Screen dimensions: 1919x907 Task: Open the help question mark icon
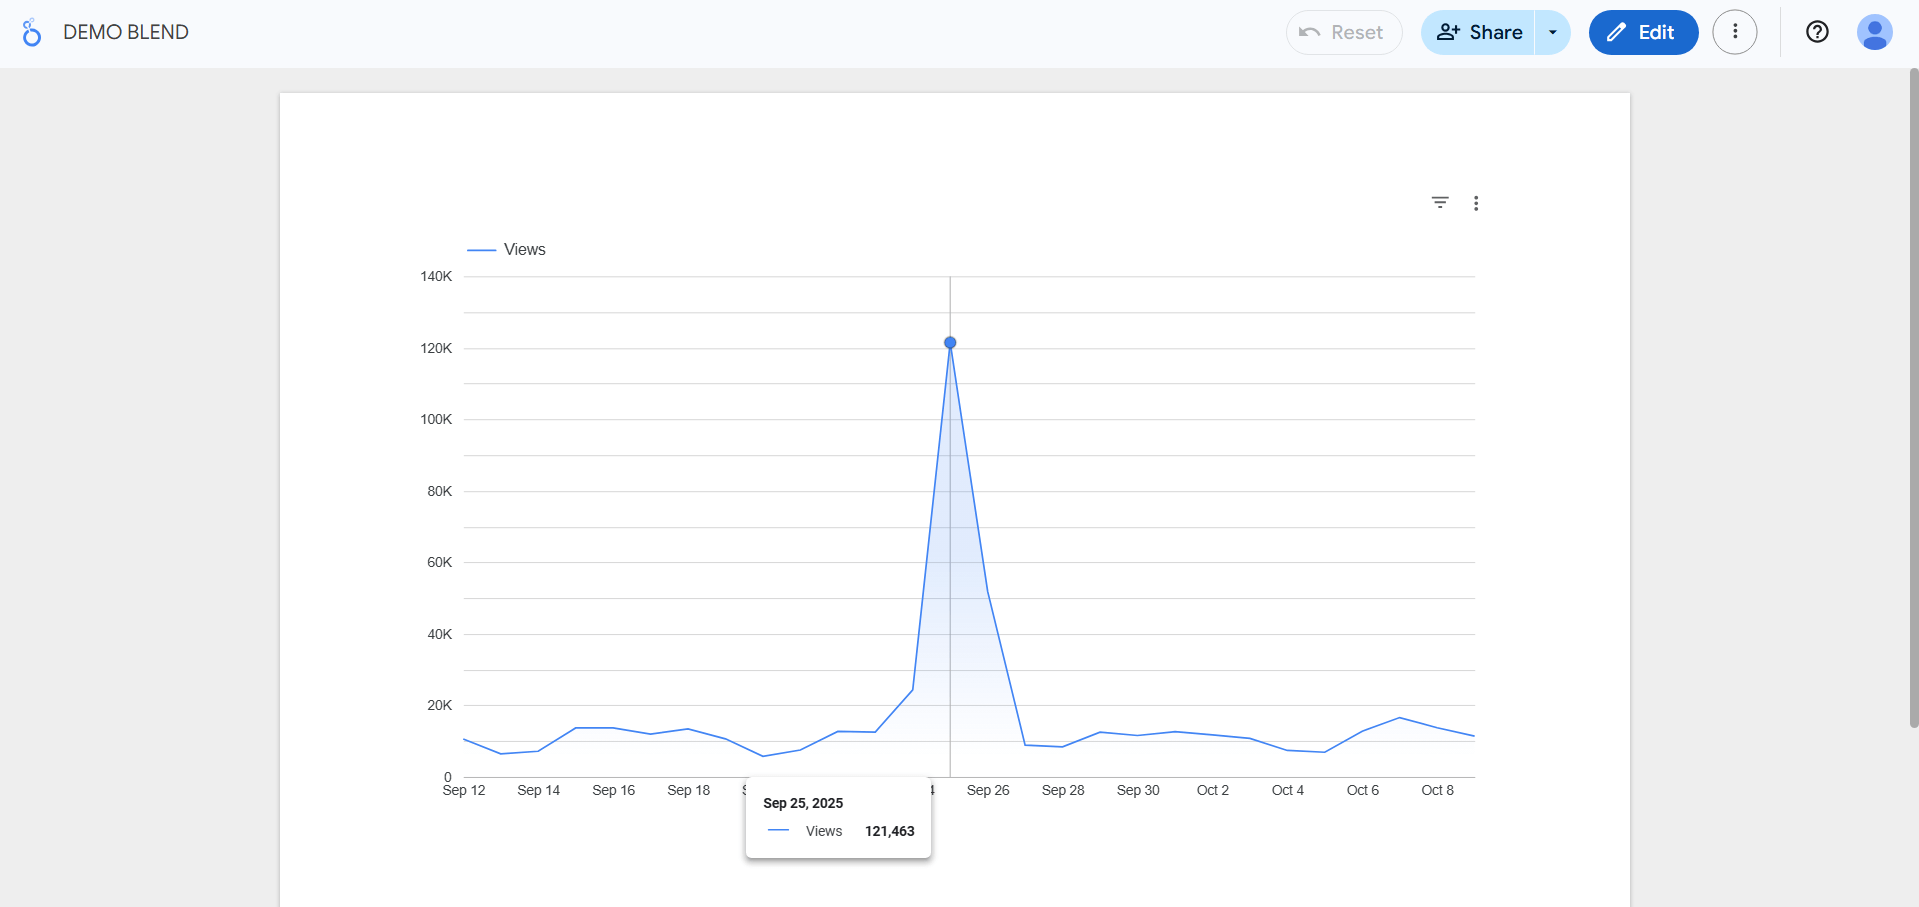pyautogui.click(x=1816, y=32)
